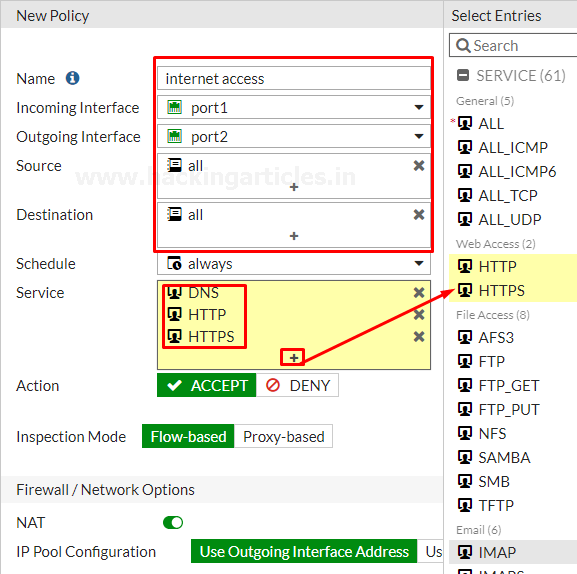The image size is (577, 574).
Task: Select Use Outgoing Interface Address
Action: click(x=304, y=552)
